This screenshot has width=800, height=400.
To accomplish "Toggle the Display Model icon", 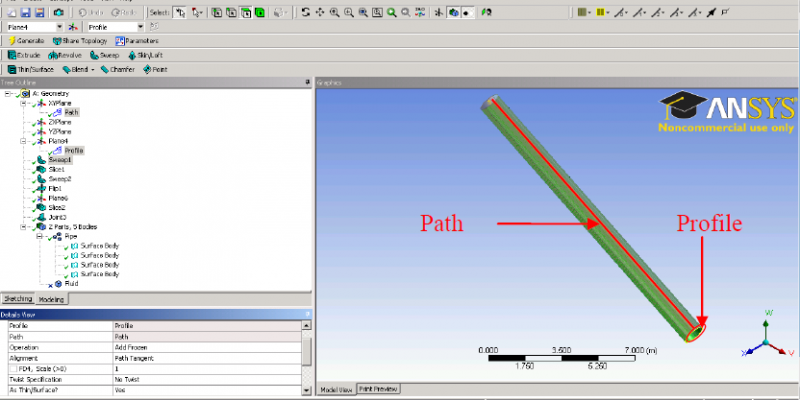I will 453,13.
